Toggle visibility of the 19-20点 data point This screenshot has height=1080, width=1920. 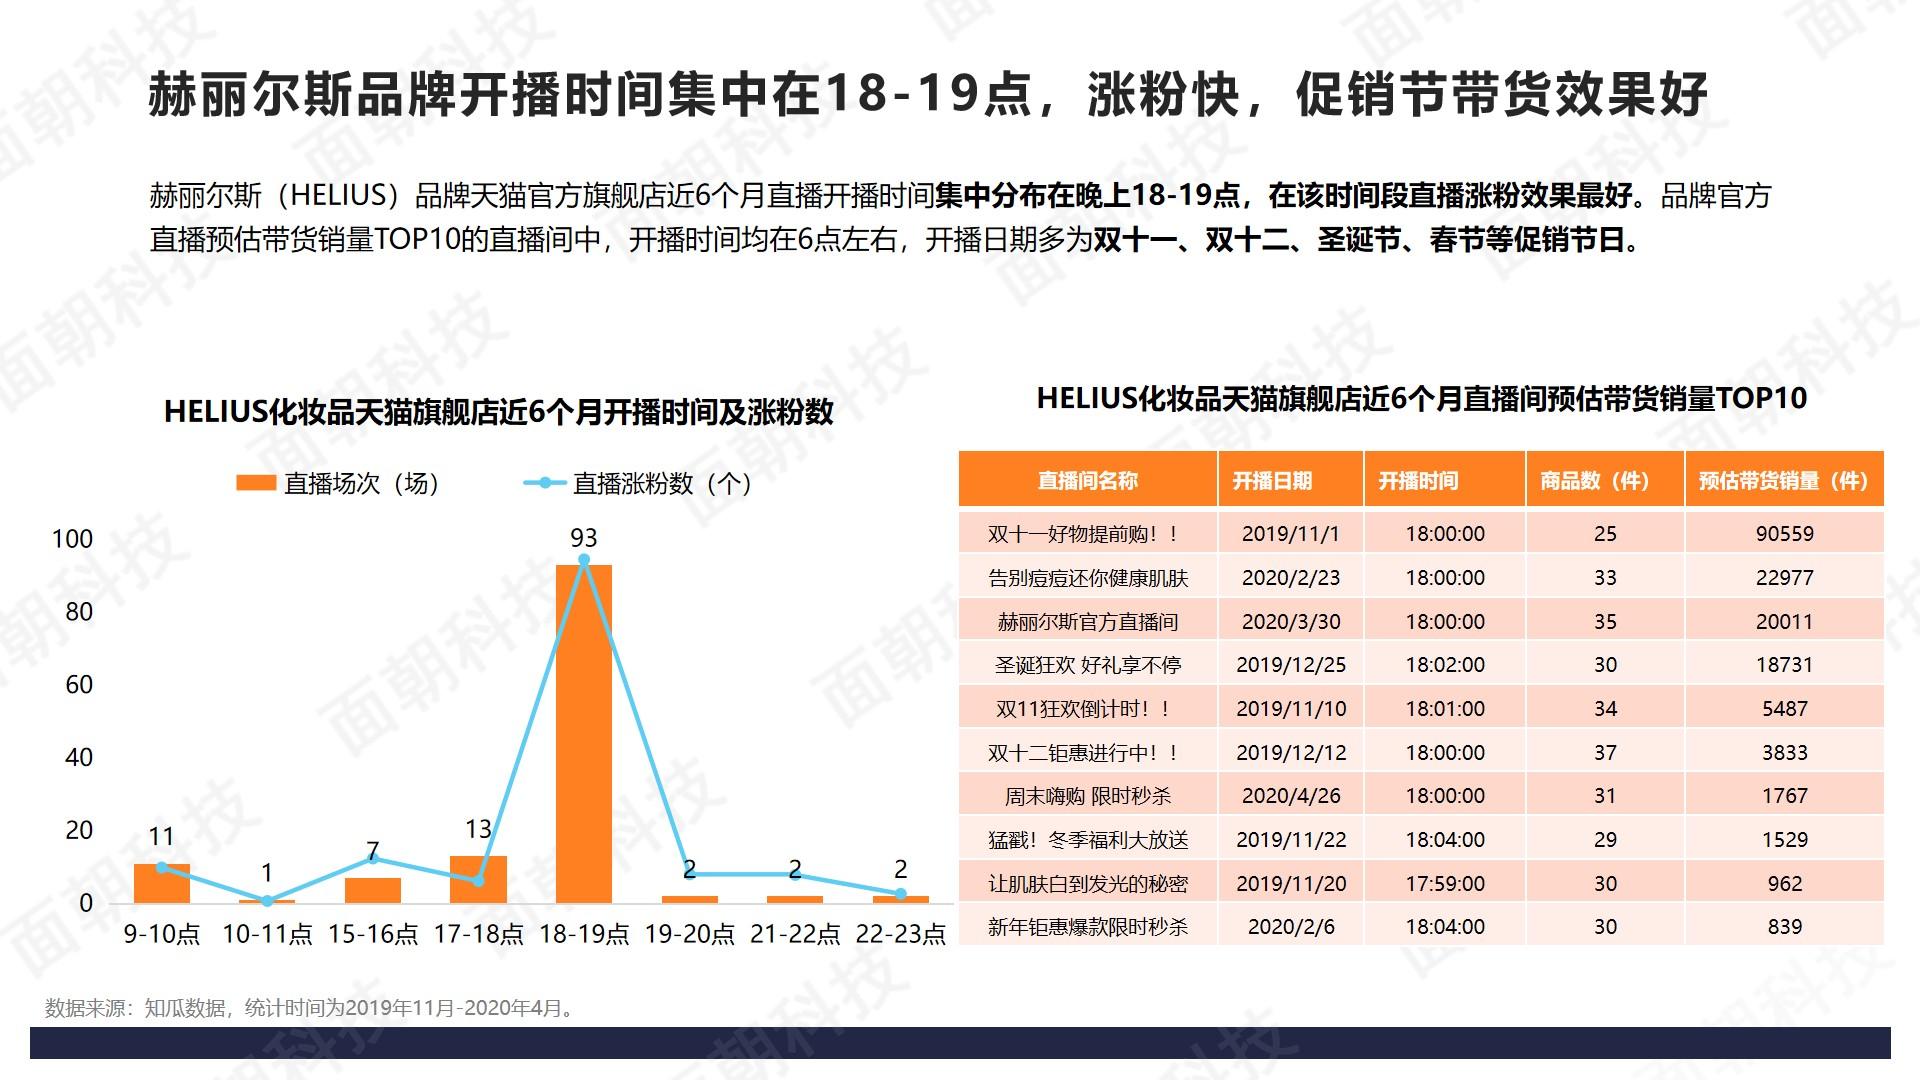coord(690,870)
